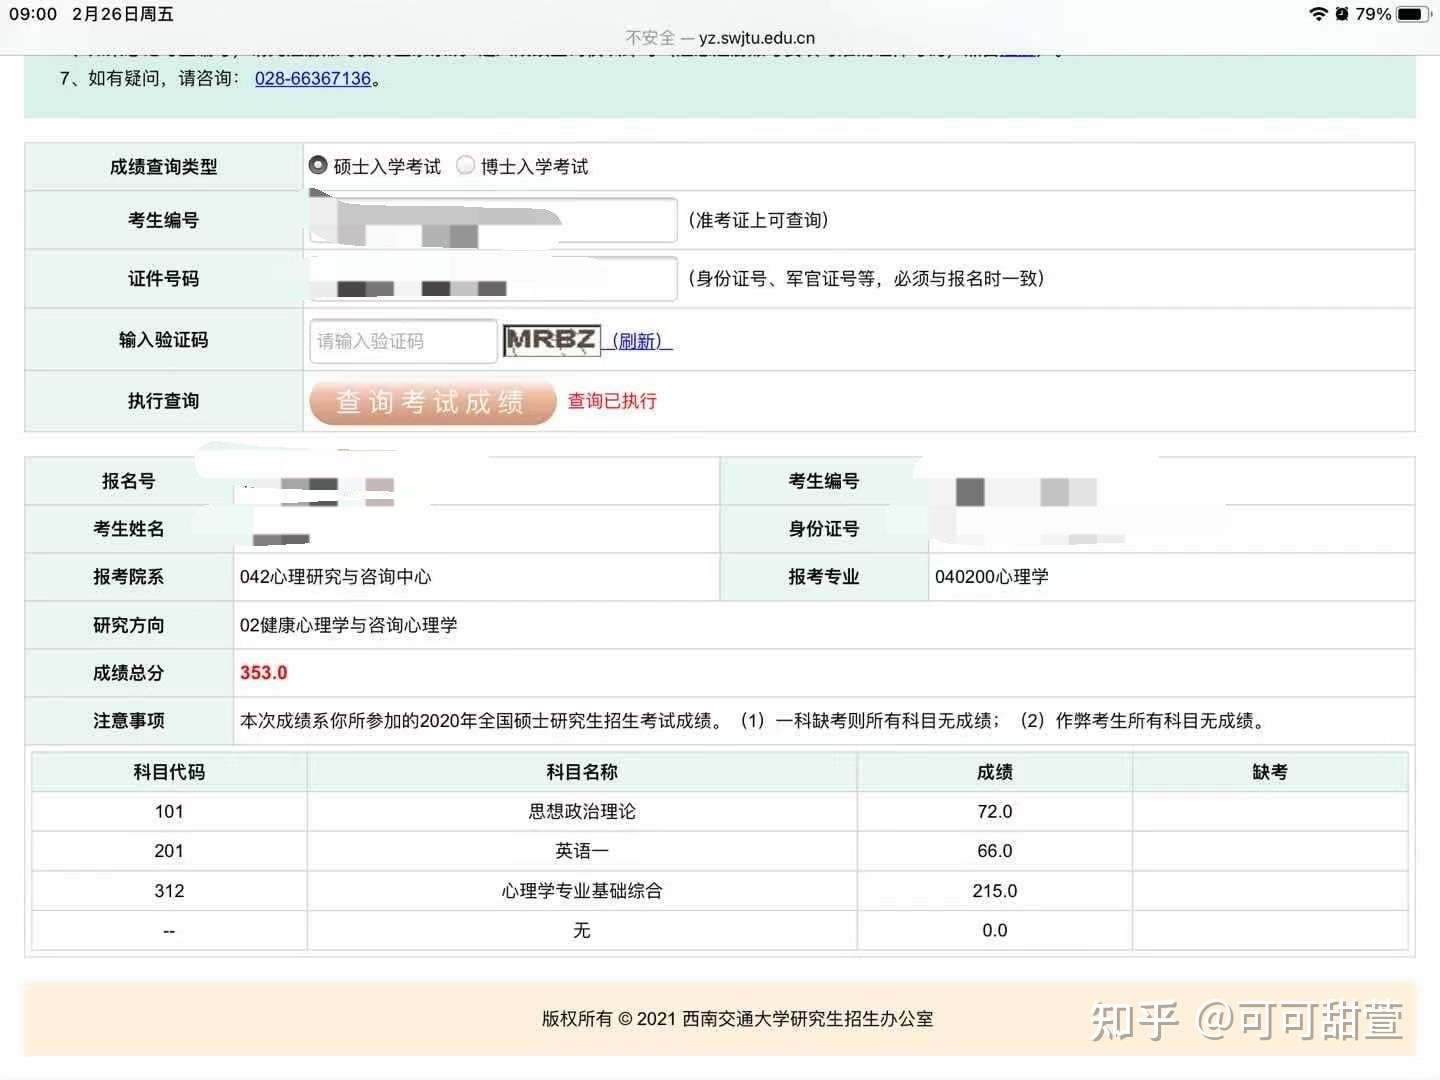Tap the Wi-Fi status icon

pyautogui.click(x=1318, y=14)
